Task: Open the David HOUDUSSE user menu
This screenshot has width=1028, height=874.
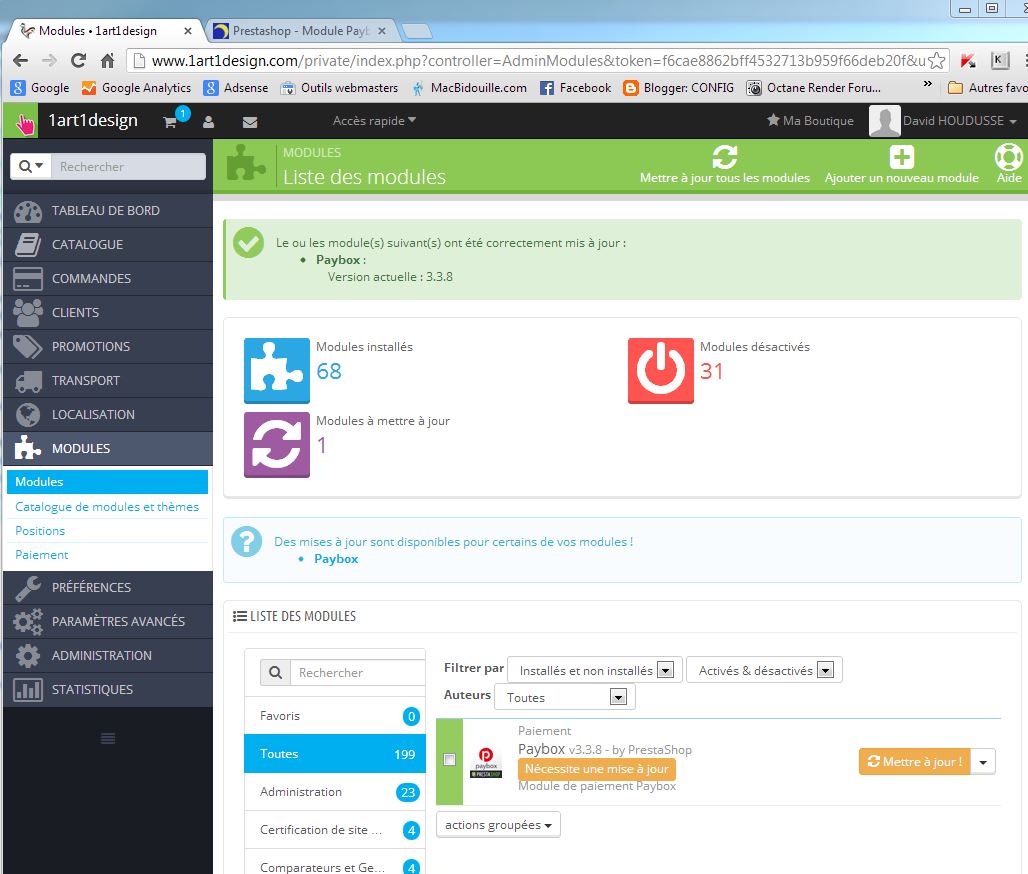Action: [960, 121]
